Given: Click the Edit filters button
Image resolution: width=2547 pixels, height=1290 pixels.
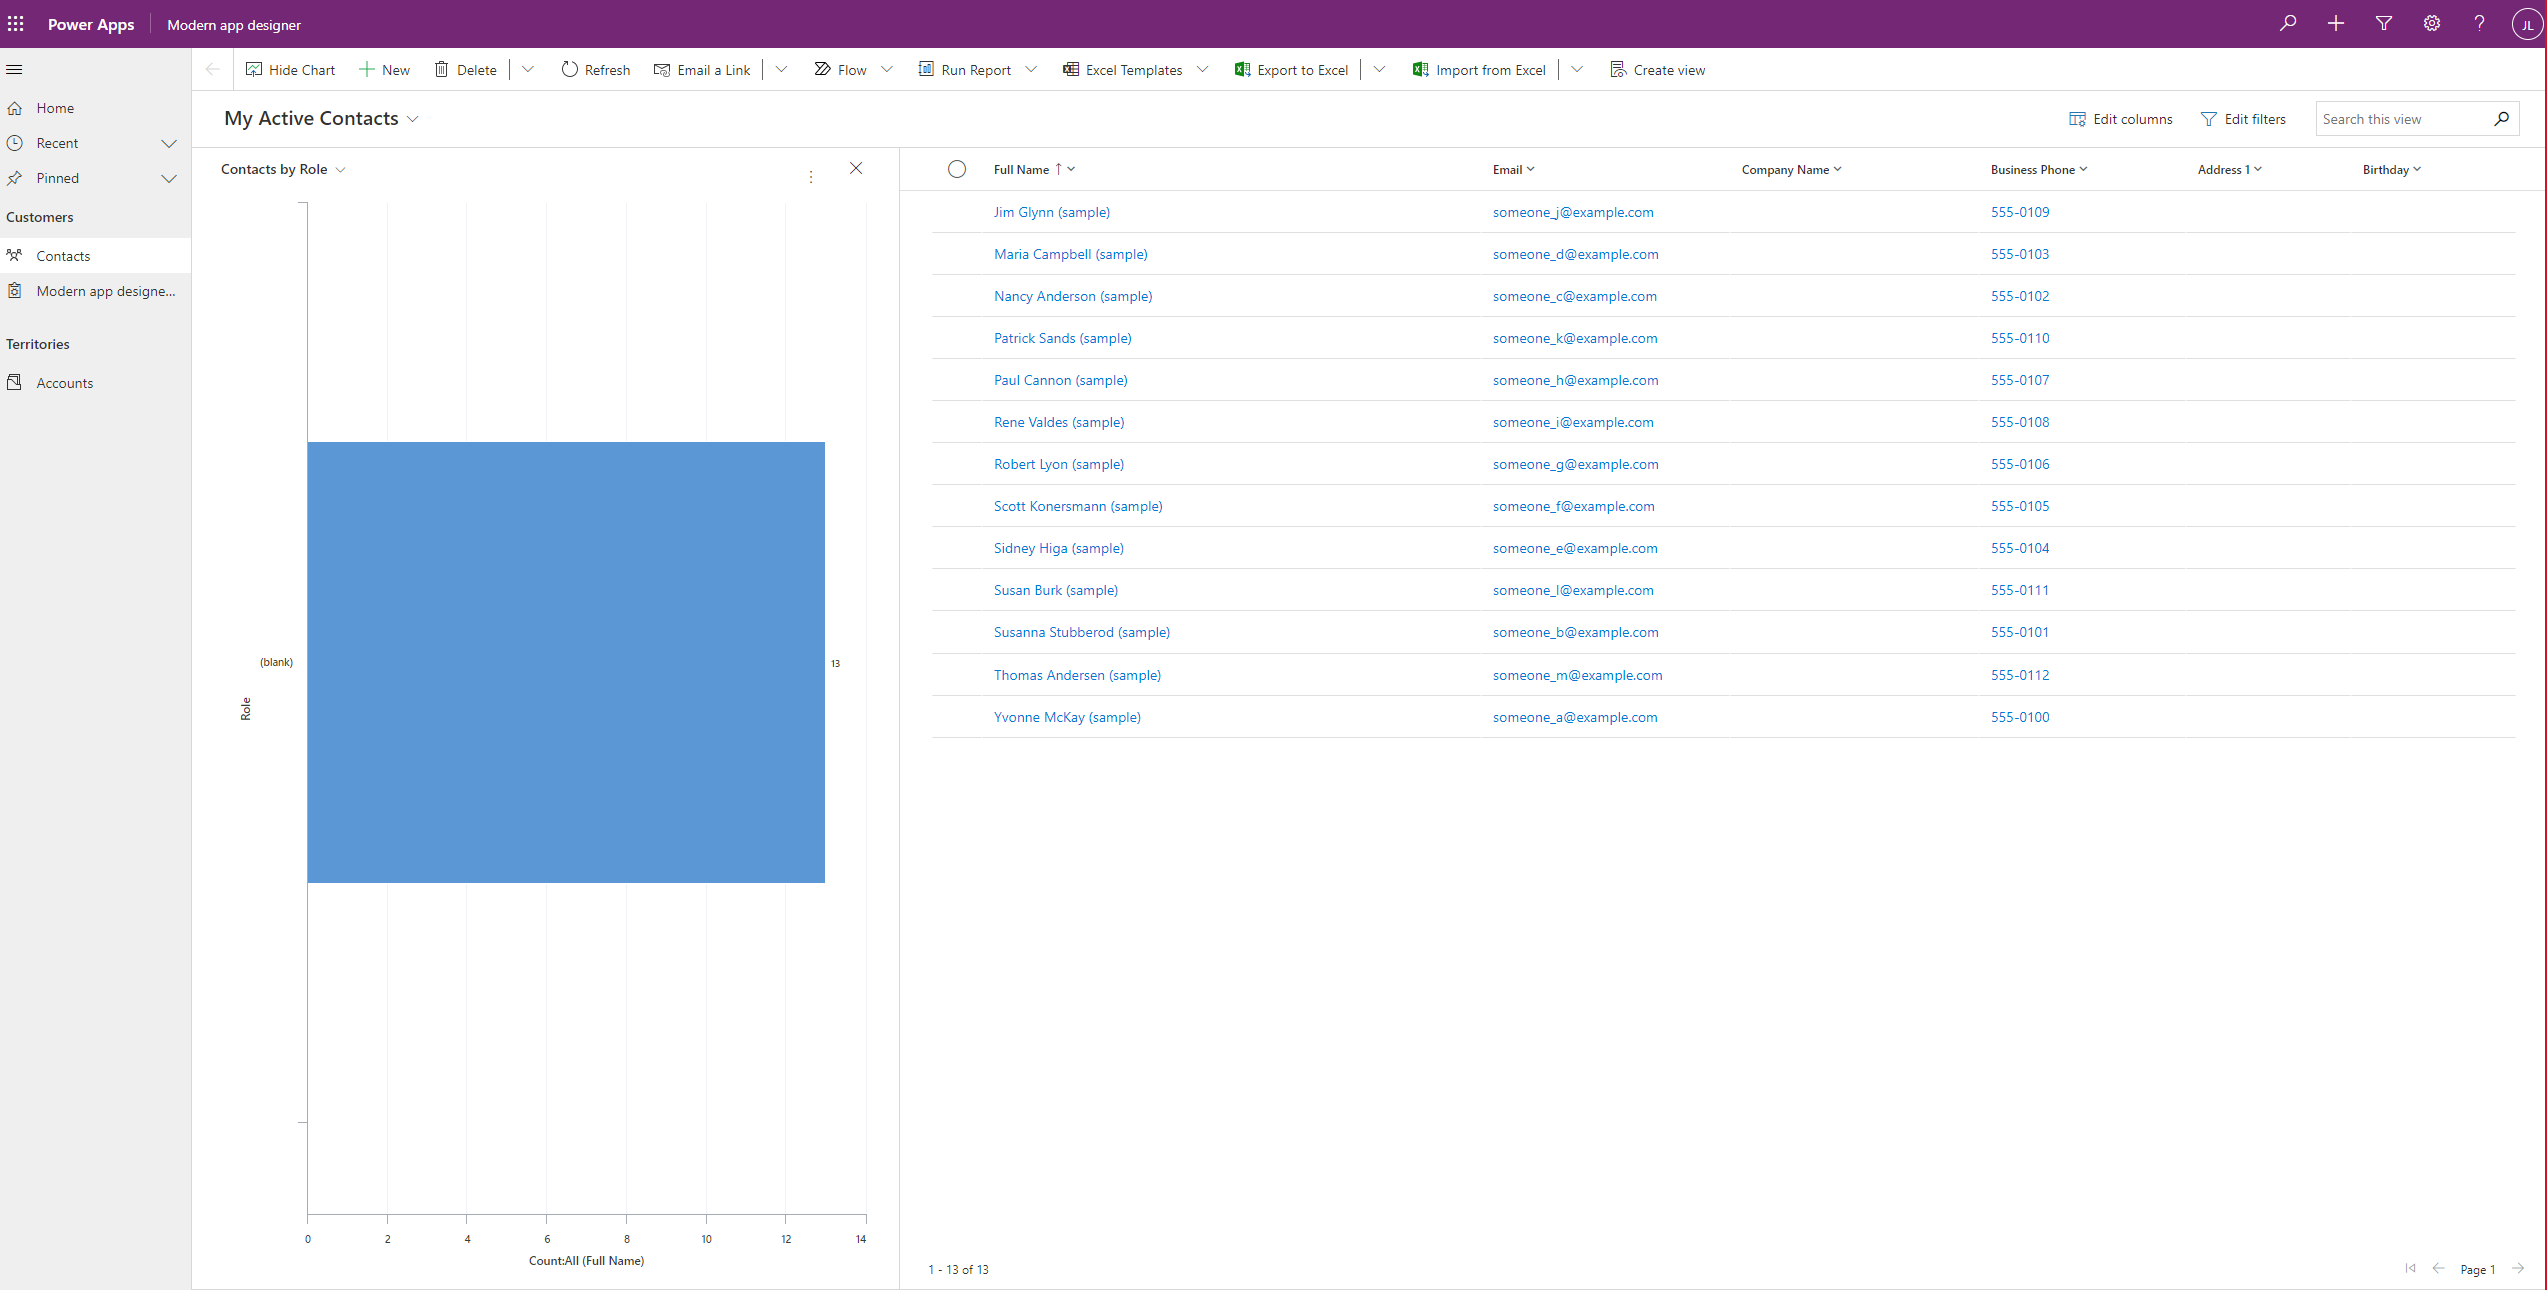Looking at the screenshot, I should click(2243, 117).
